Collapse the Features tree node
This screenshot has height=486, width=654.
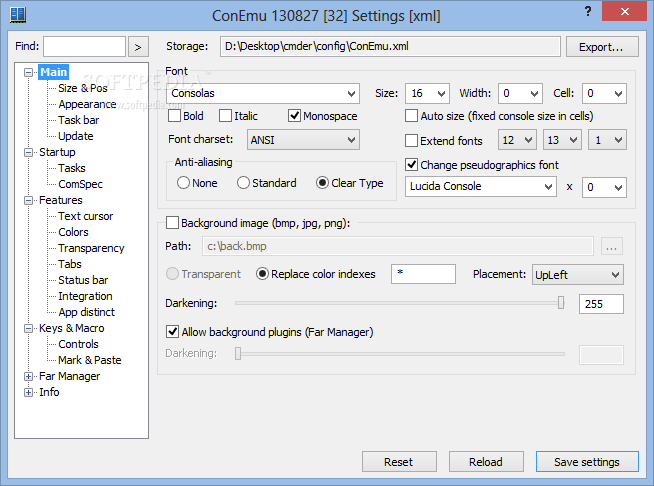[28, 200]
